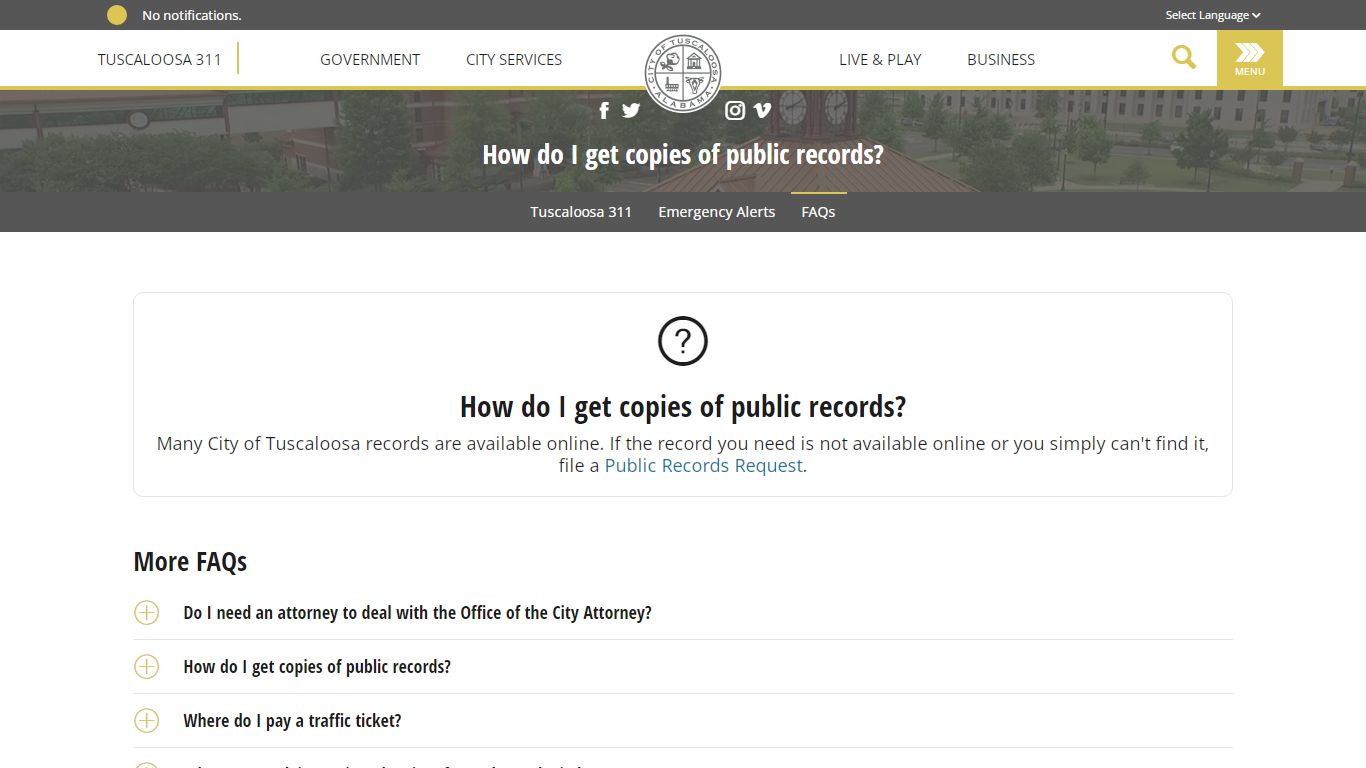Click 'Where do I pay a traffic ticket?'
Viewport: 1366px width, 768px height.
[292, 721]
